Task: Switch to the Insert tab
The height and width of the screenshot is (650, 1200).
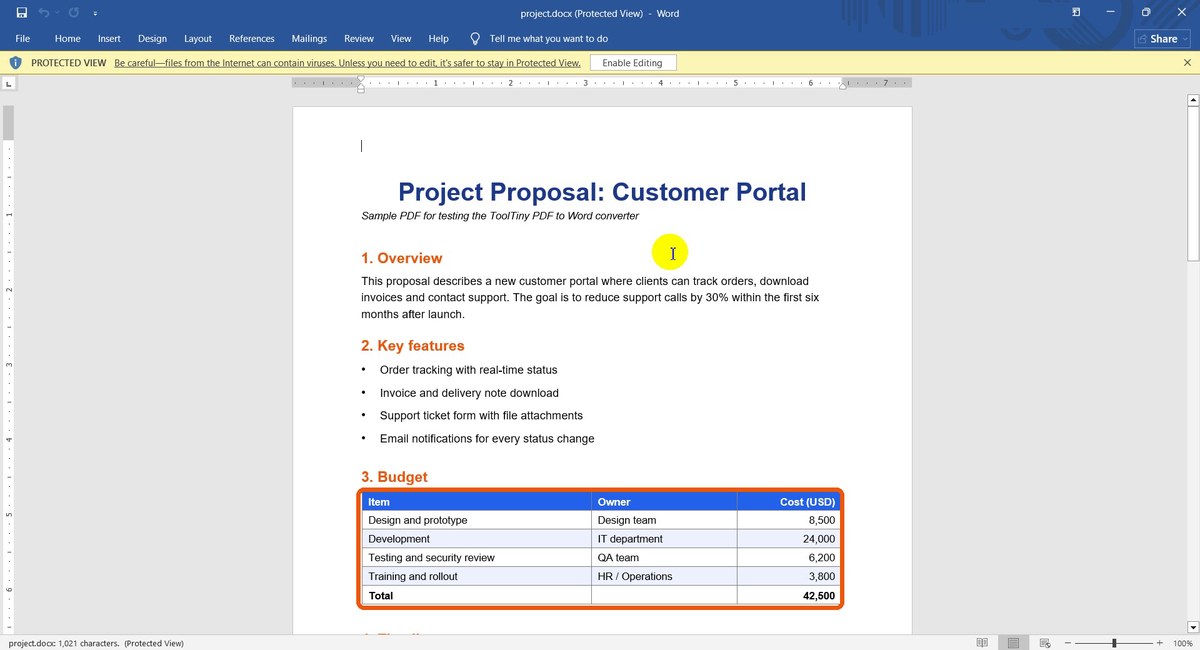Action: pyautogui.click(x=109, y=39)
